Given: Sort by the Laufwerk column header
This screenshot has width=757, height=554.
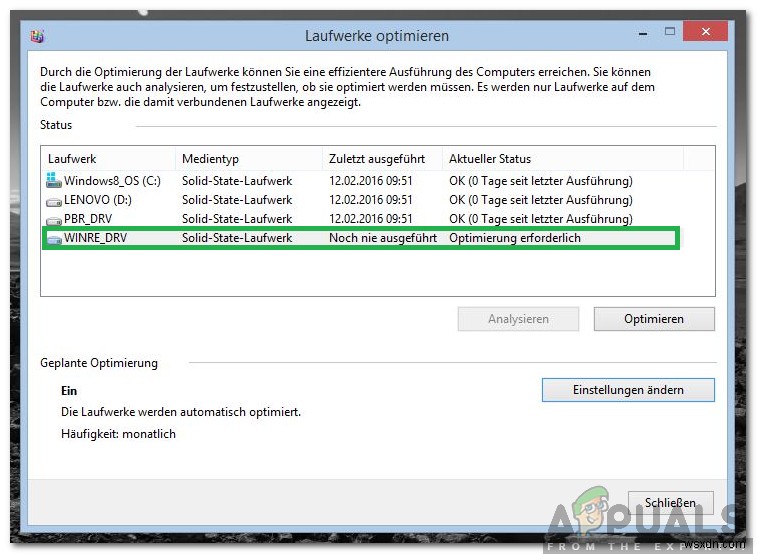Looking at the screenshot, I should (x=72, y=159).
